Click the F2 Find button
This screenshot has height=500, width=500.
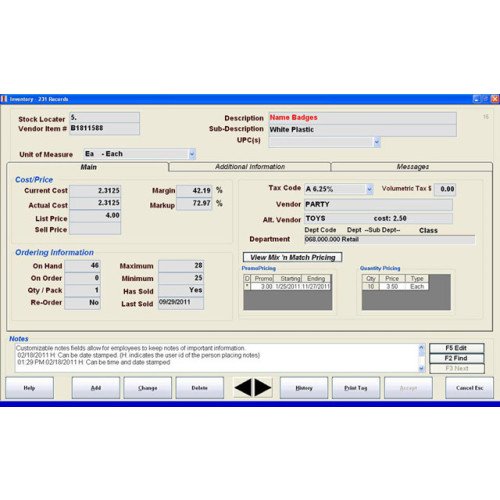456,358
